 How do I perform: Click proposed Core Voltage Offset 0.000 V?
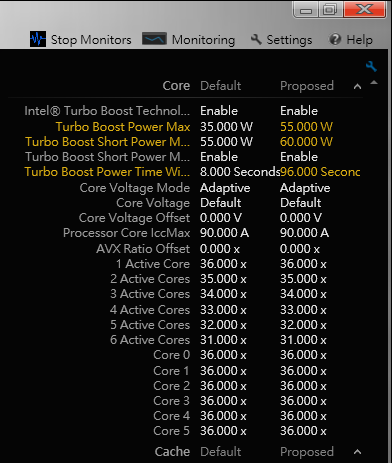301,218
